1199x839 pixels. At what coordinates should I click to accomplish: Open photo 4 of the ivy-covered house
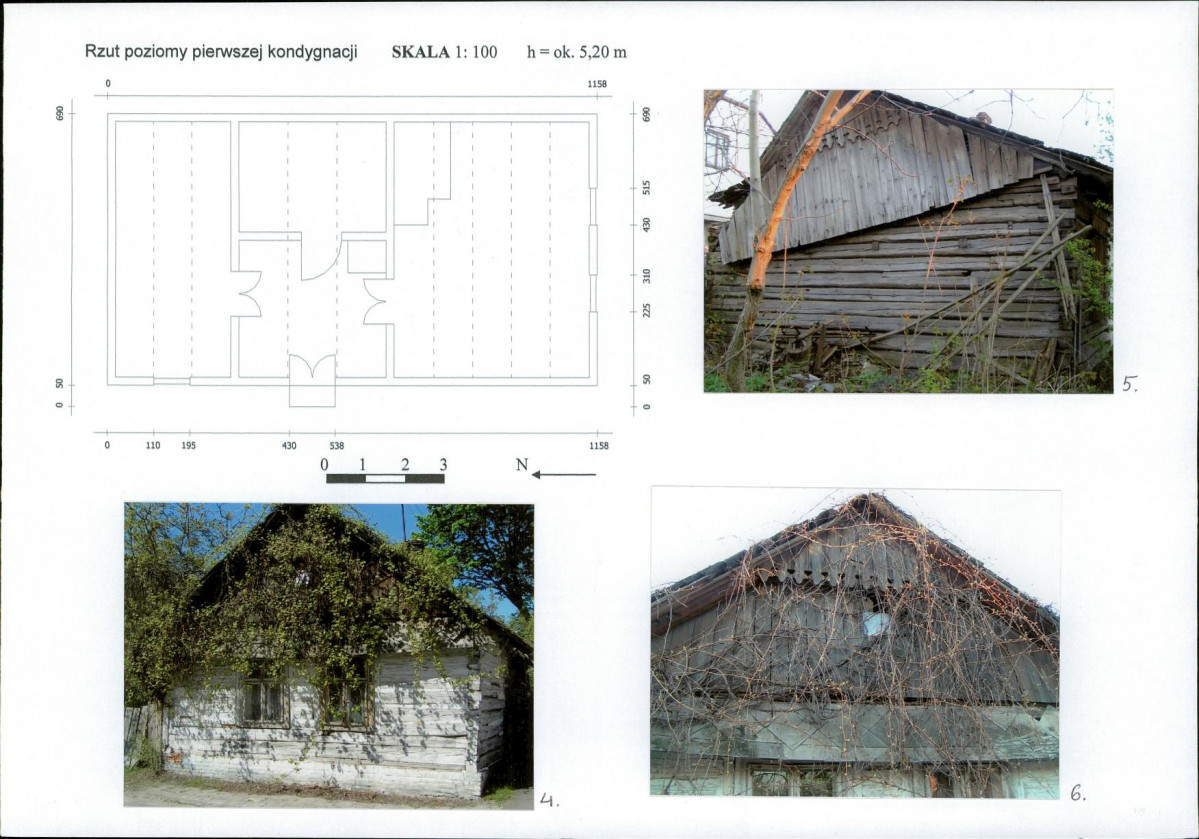pos(329,655)
